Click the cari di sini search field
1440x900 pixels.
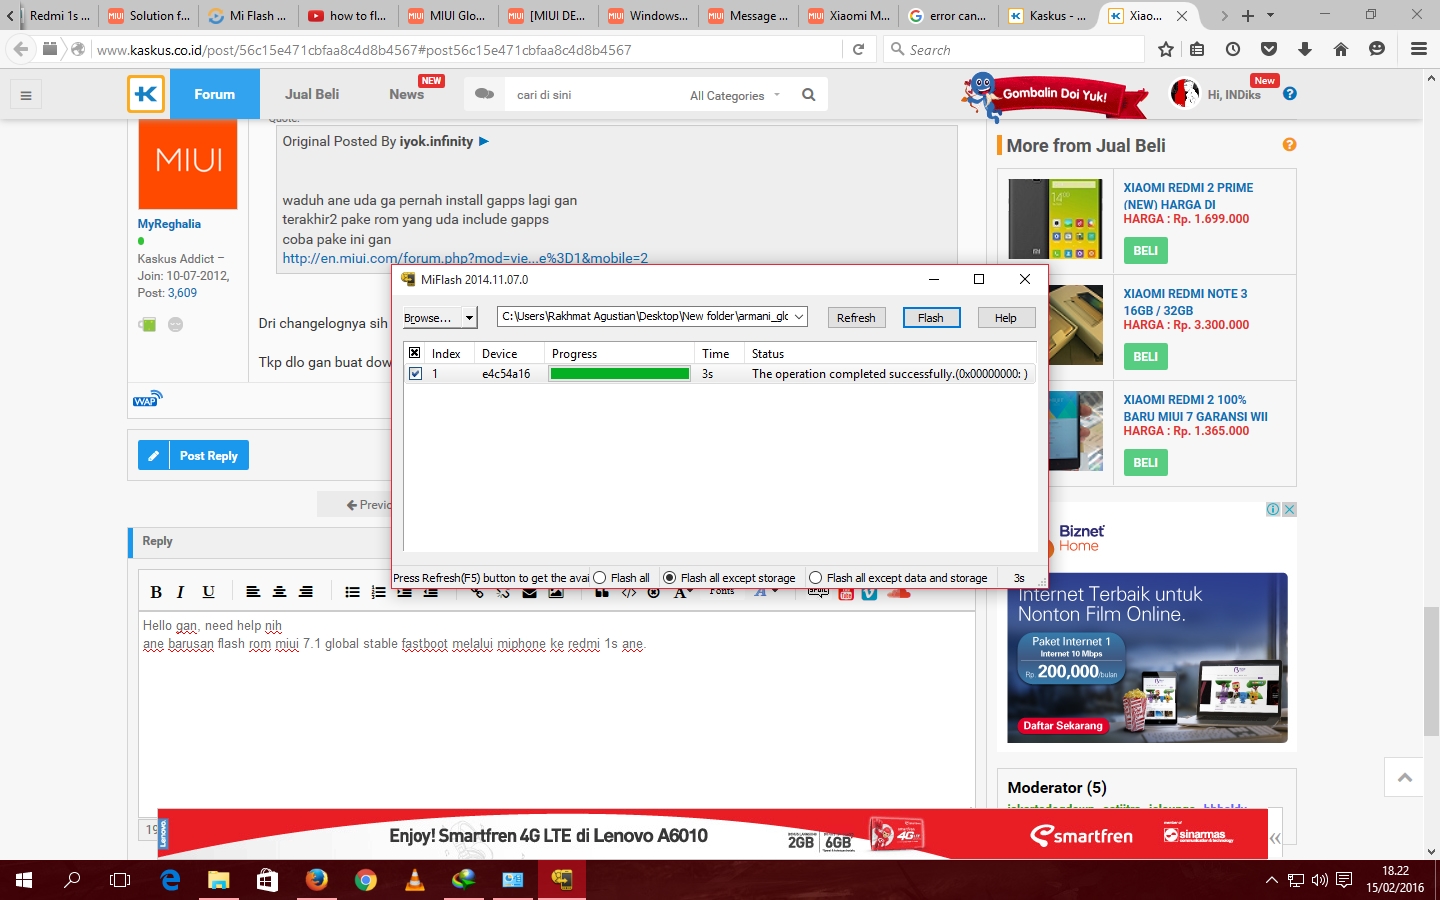click(595, 95)
